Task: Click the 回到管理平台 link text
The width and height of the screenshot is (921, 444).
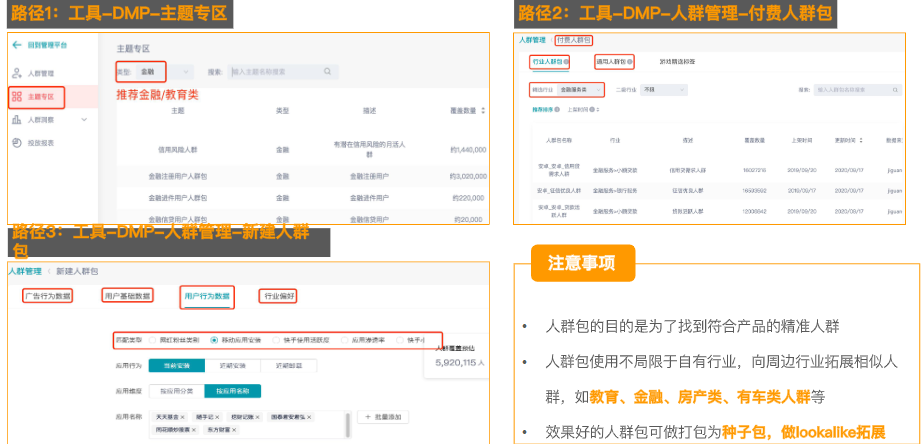Action: pos(48,45)
